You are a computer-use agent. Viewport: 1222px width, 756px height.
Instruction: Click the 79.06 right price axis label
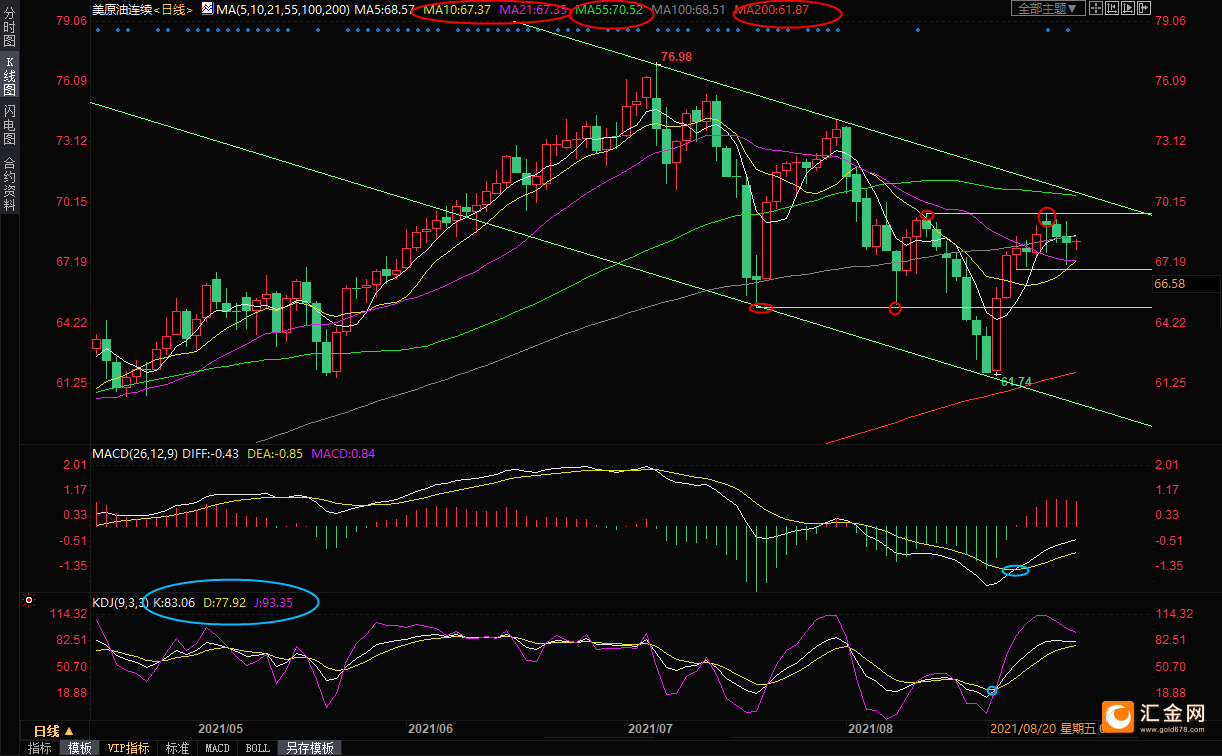1169,20
